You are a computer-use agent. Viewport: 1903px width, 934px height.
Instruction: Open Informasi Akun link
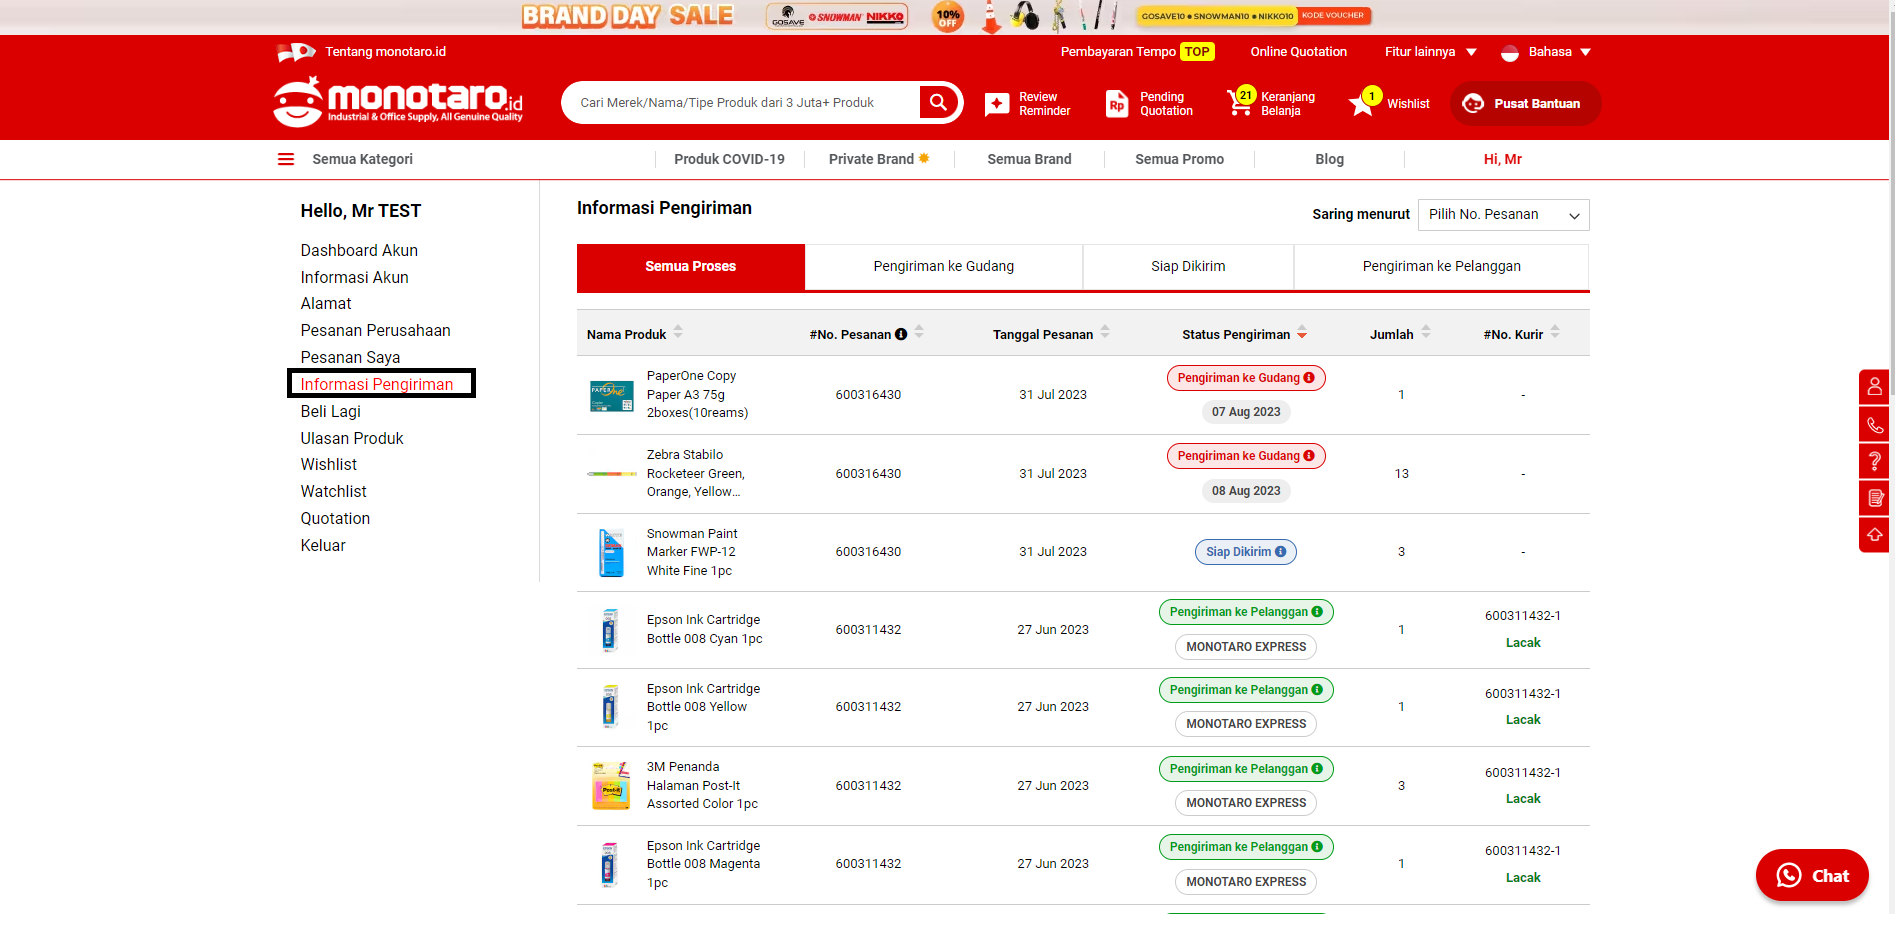354,278
